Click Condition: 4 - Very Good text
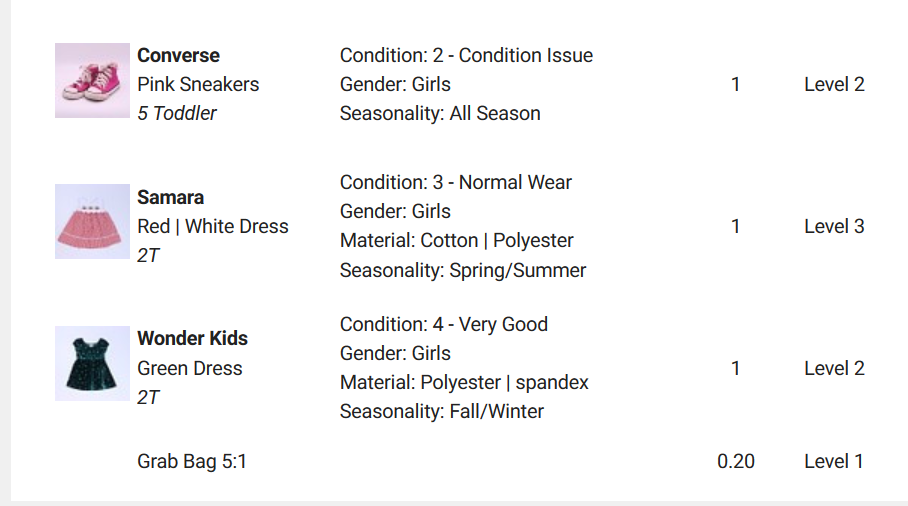 (x=444, y=325)
